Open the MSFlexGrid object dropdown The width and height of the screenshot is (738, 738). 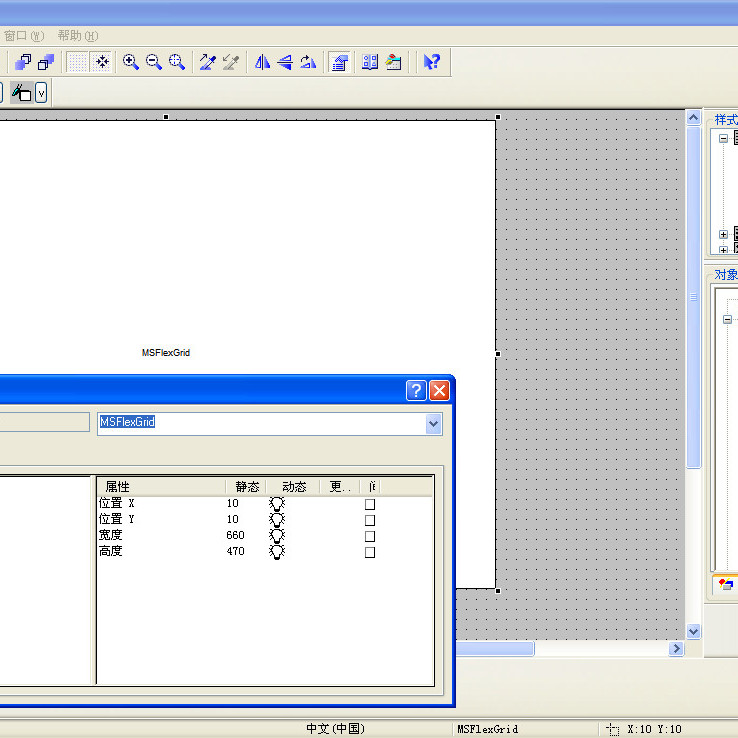[x=433, y=423]
